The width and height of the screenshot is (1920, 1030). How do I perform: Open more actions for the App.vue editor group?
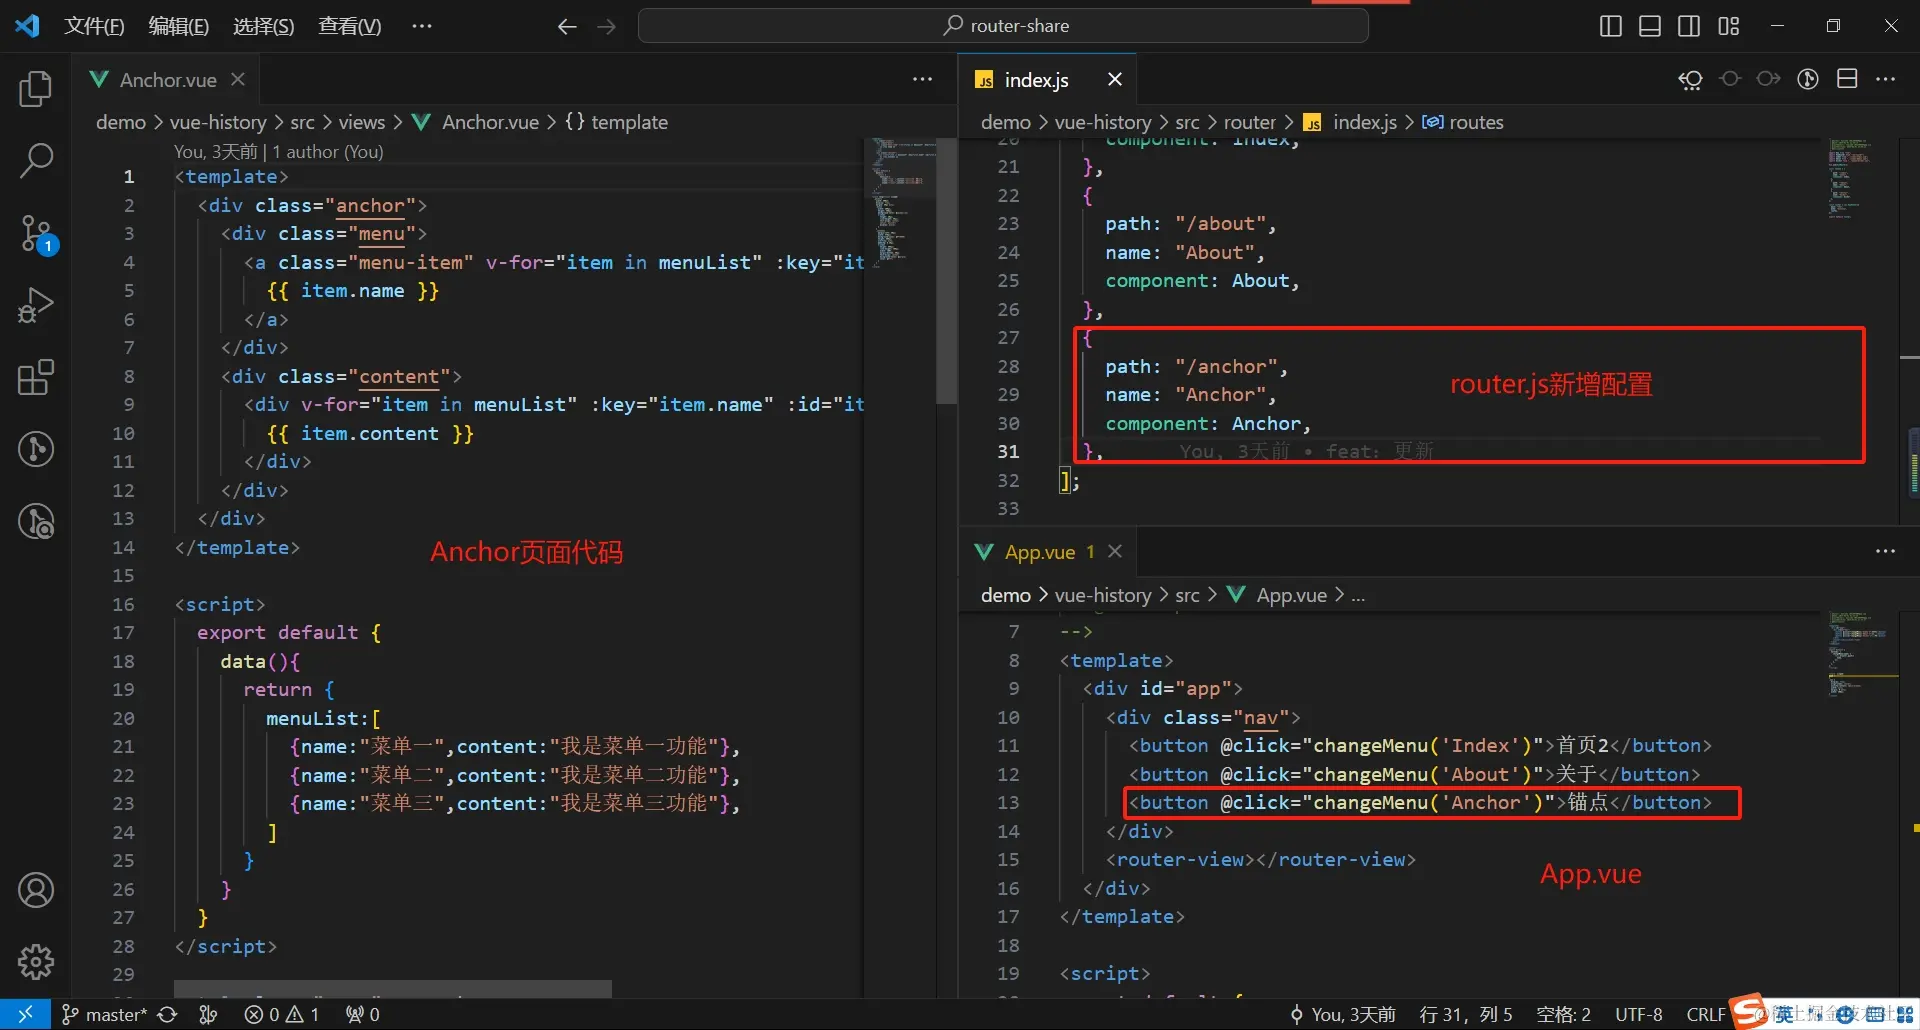click(x=1886, y=552)
